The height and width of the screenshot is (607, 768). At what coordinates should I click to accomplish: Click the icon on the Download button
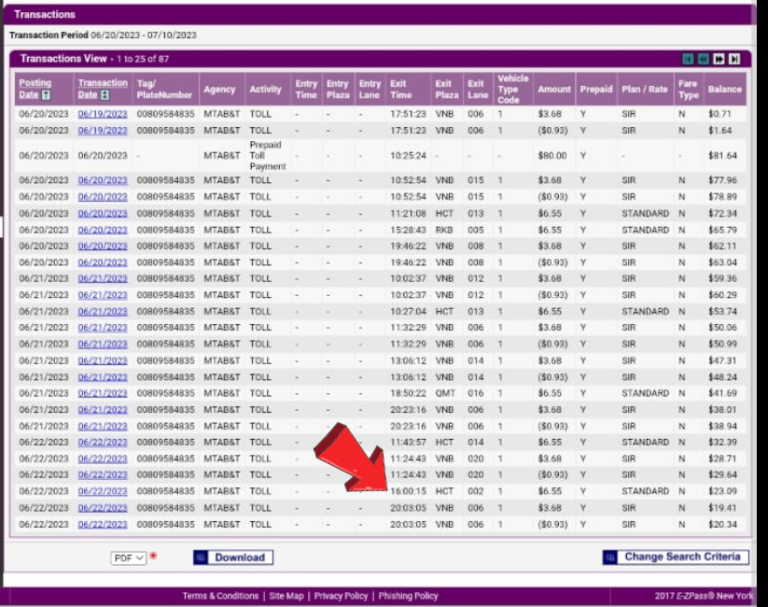201,557
